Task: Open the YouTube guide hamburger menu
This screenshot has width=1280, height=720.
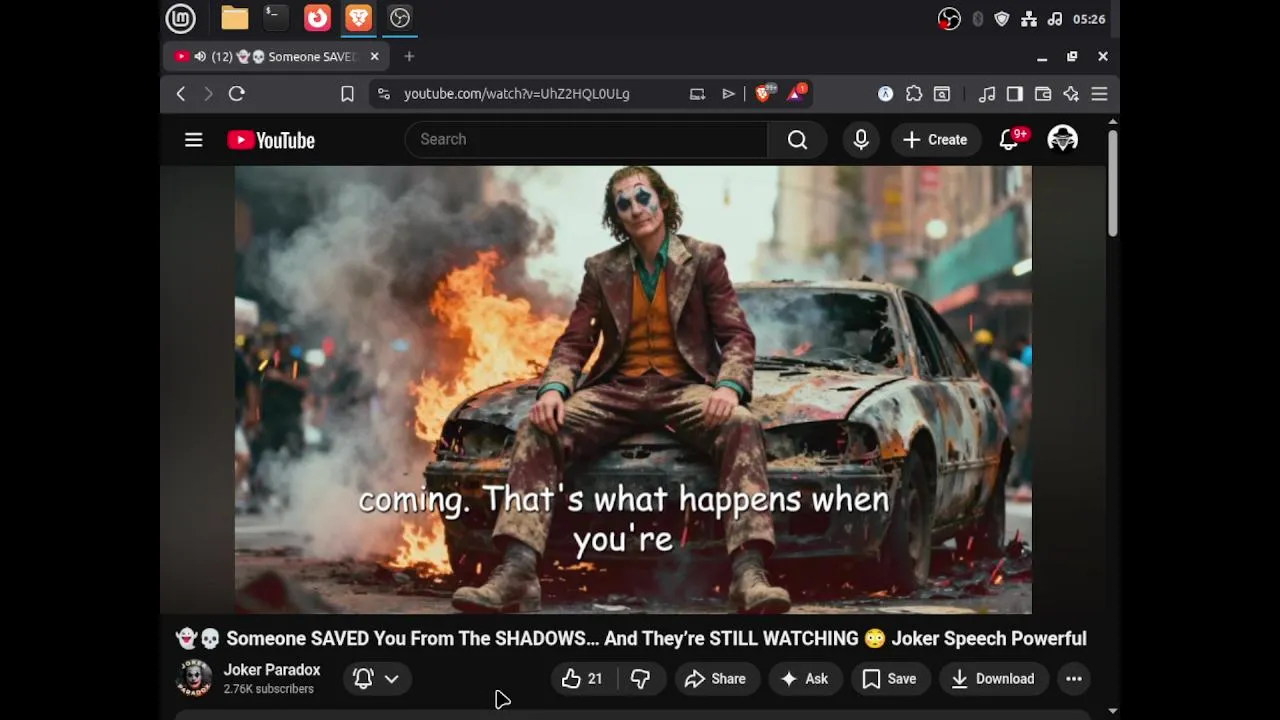Action: click(x=194, y=140)
